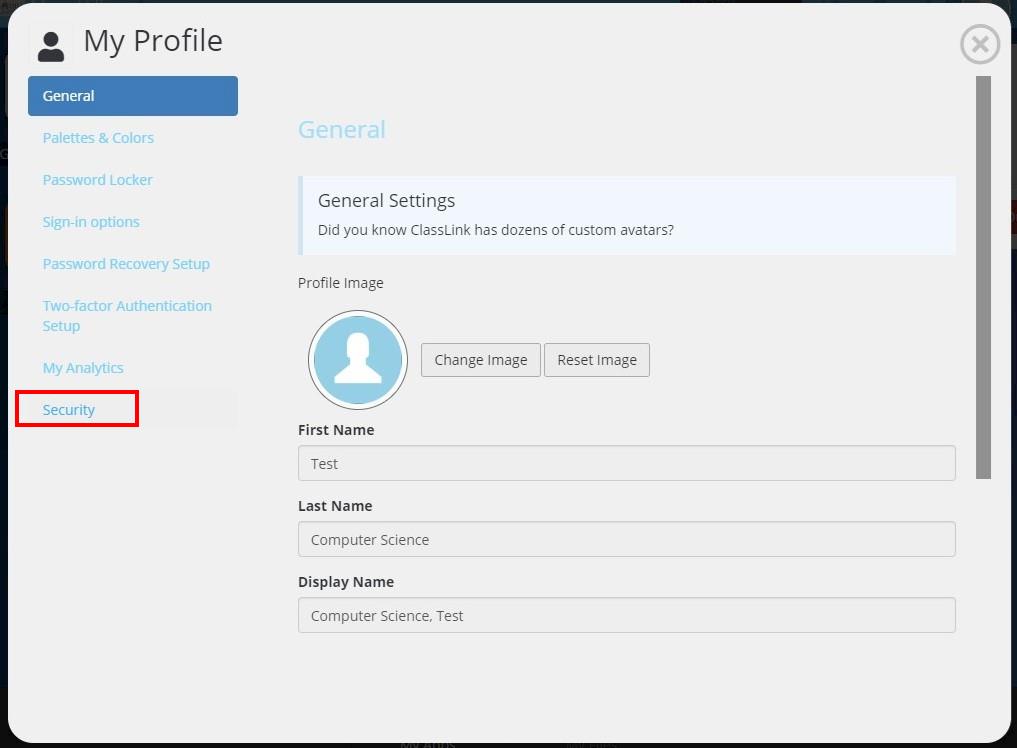This screenshot has height=748, width=1017.
Task: Click the Display Name label
Action: point(346,582)
